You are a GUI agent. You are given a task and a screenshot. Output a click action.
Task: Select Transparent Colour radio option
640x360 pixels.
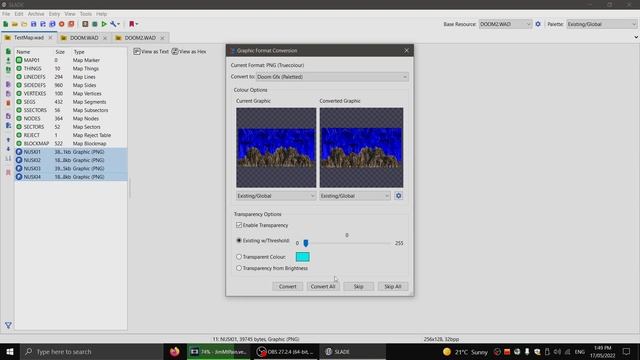pyautogui.click(x=239, y=257)
